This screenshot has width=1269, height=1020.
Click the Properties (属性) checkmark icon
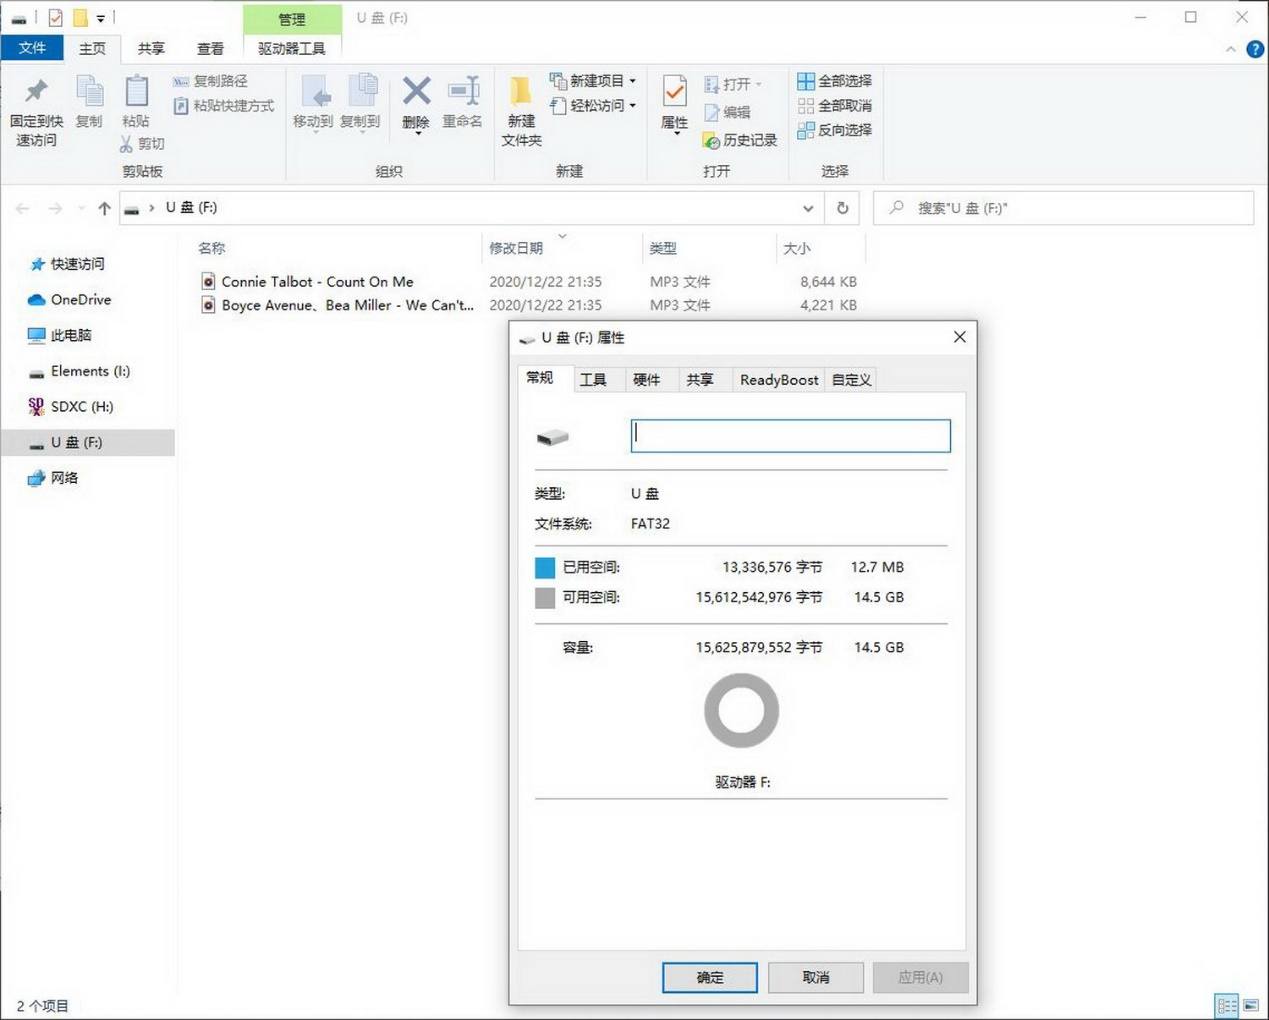pos(675,93)
